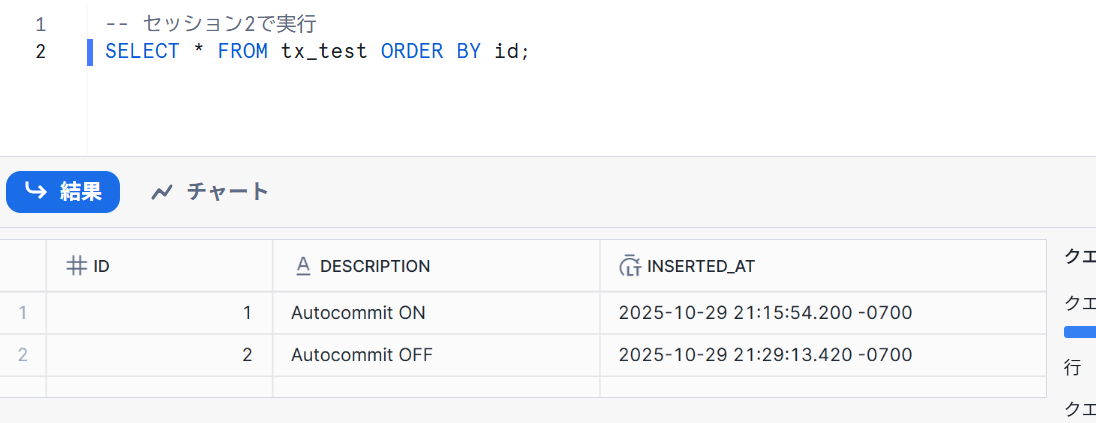Sort by the DESCRIPTION column header
The image size is (1096, 423).
point(375,266)
